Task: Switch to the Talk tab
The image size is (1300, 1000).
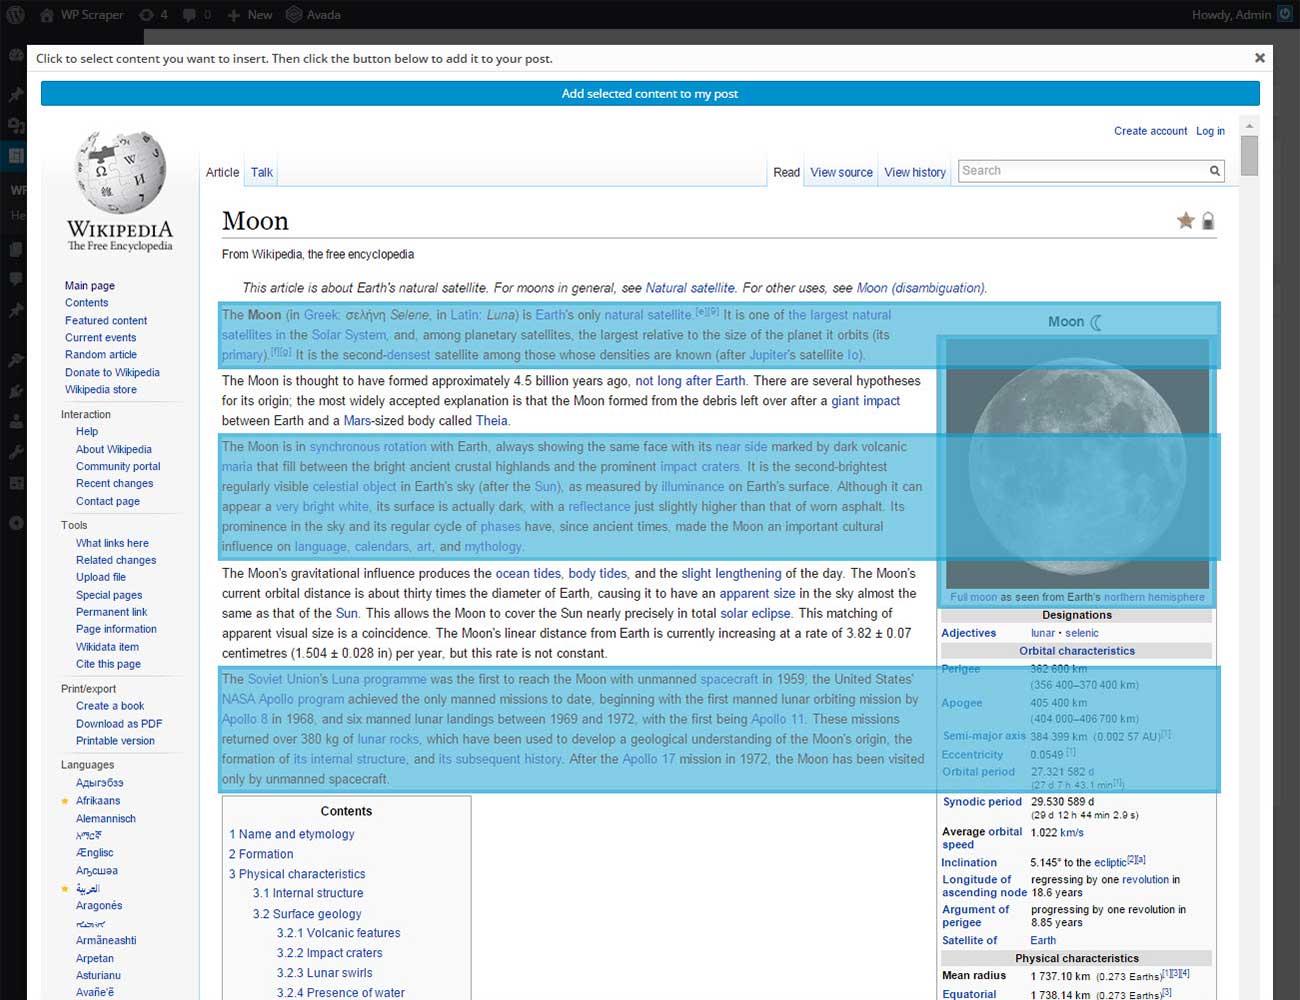Action: pyautogui.click(x=262, y=172)
